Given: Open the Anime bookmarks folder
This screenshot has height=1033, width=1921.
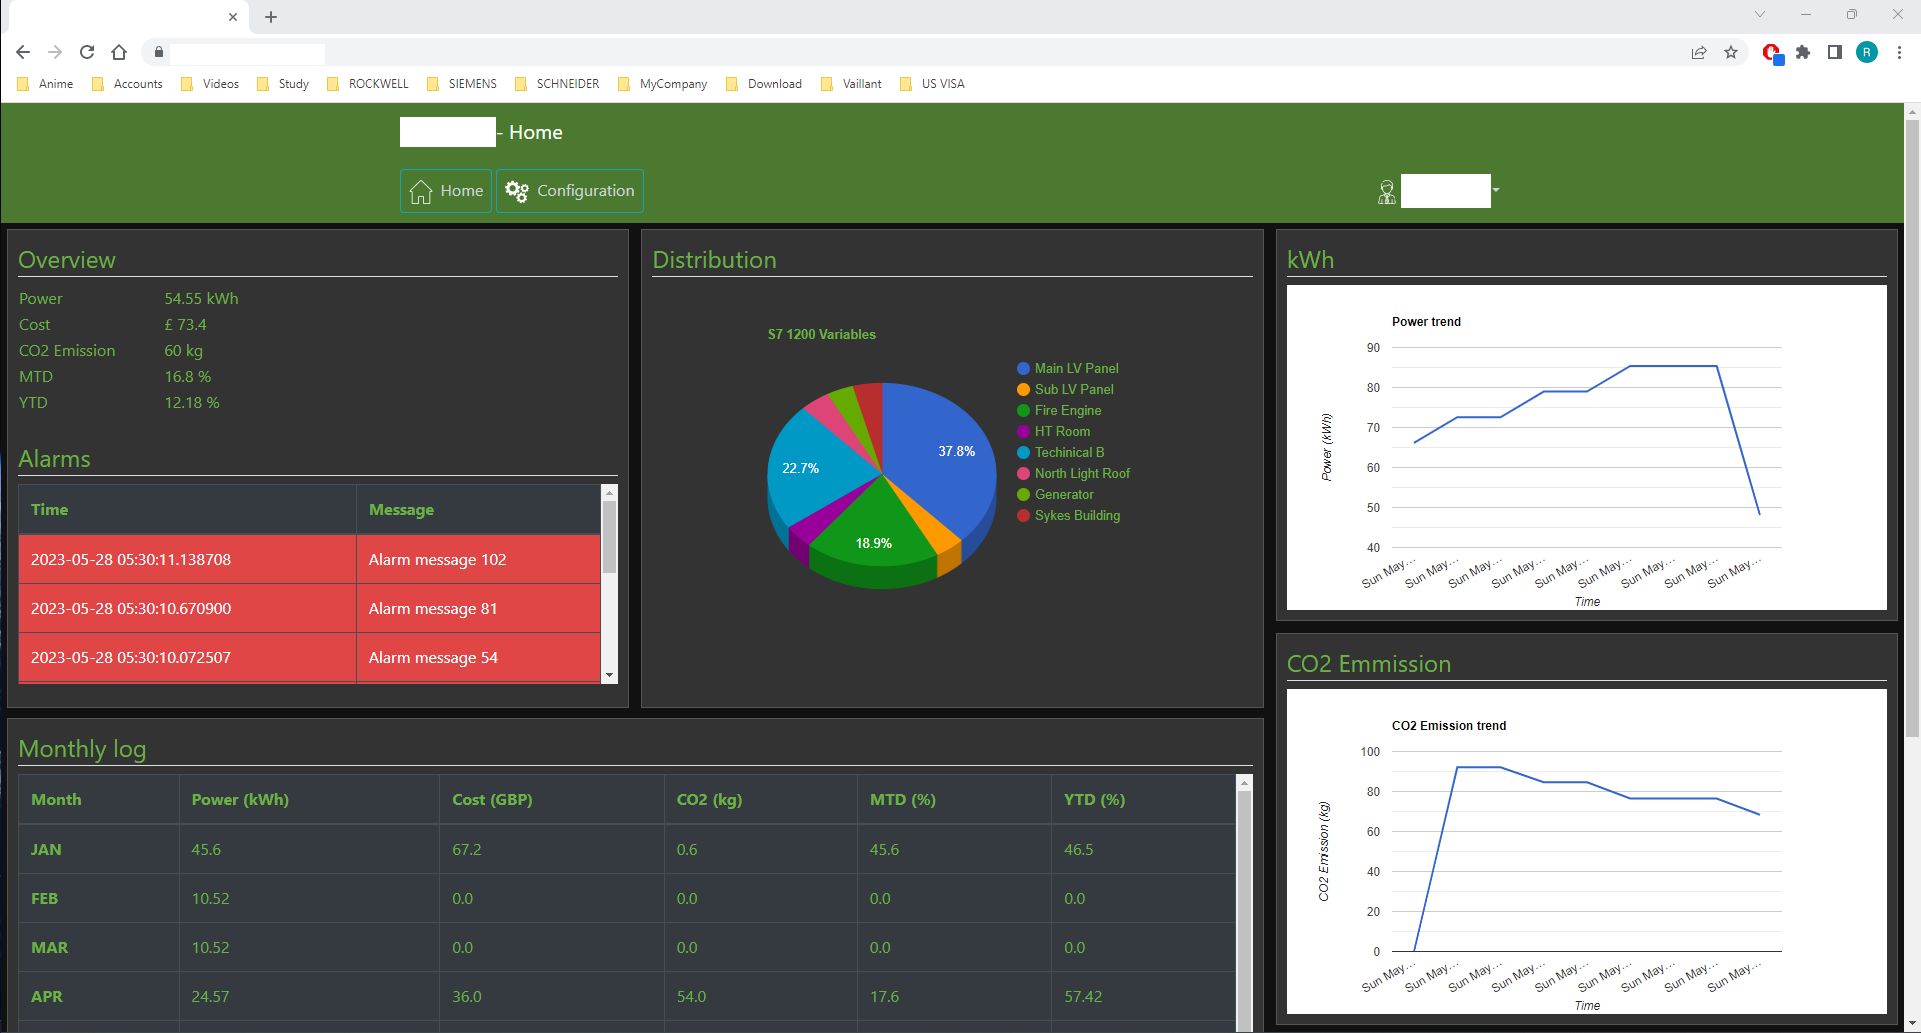Looking at the screenshot, I should tap(46, 84).
